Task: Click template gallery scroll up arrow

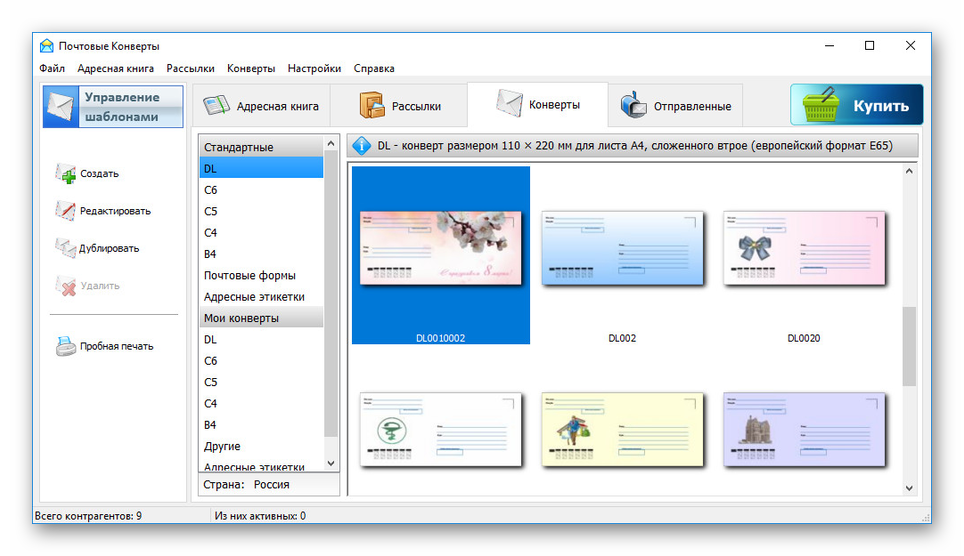Action: pyautogui.click(x=909, y=171)
